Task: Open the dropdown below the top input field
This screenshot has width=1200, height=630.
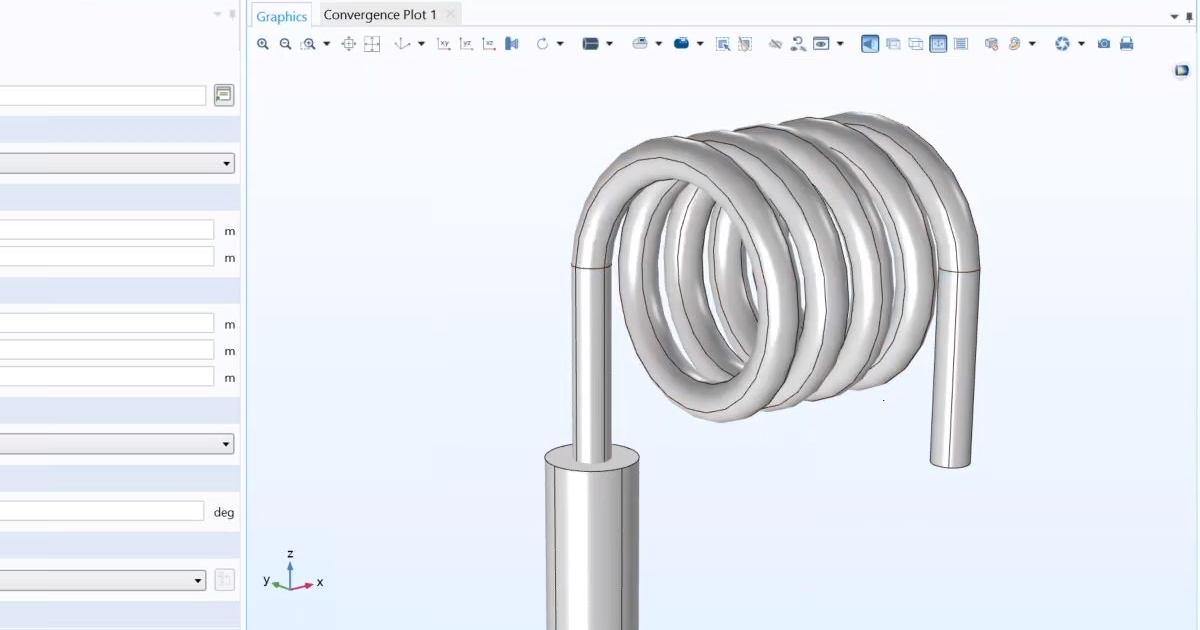Action: (118, 162)
